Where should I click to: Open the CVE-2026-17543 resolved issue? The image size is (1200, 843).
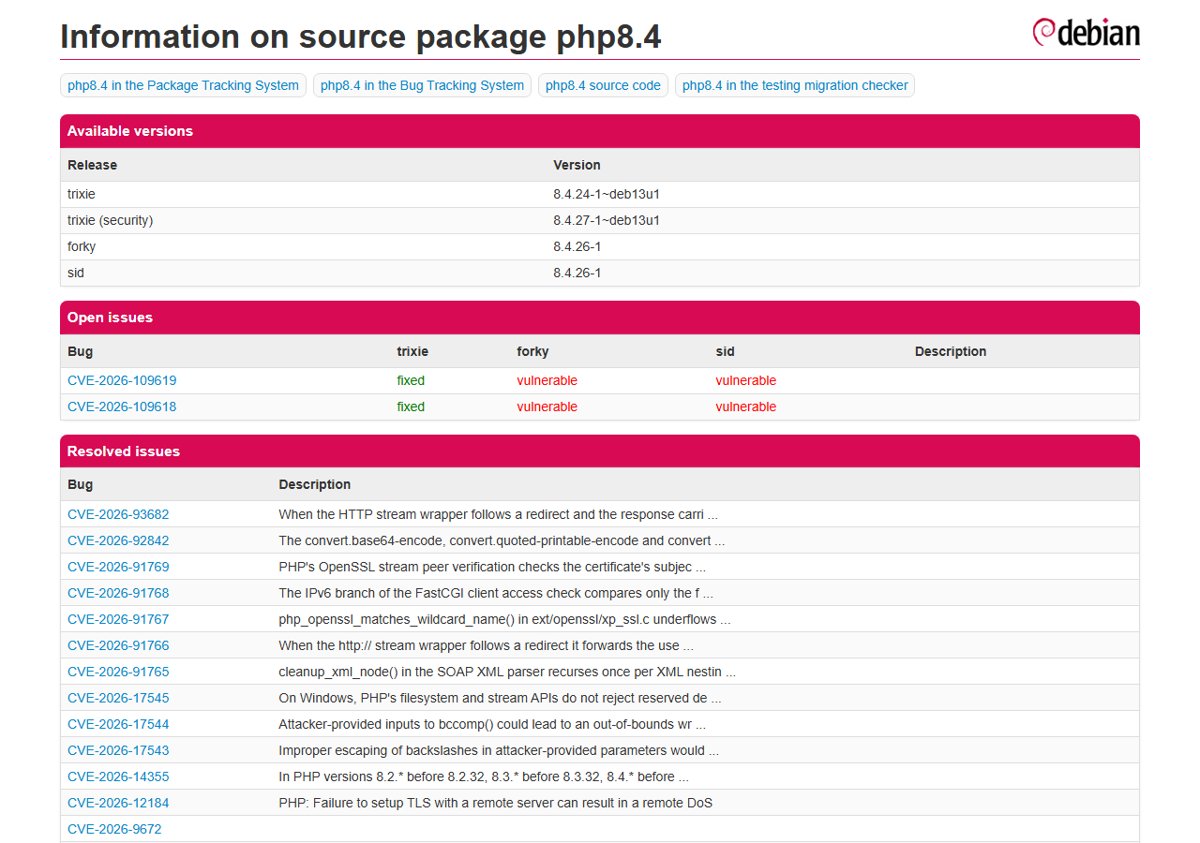point(118,750)
